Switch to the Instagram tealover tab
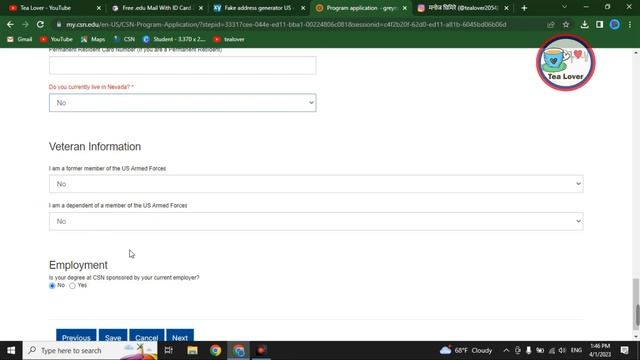This screenshot has width=640, height=360. click(463, 8)
